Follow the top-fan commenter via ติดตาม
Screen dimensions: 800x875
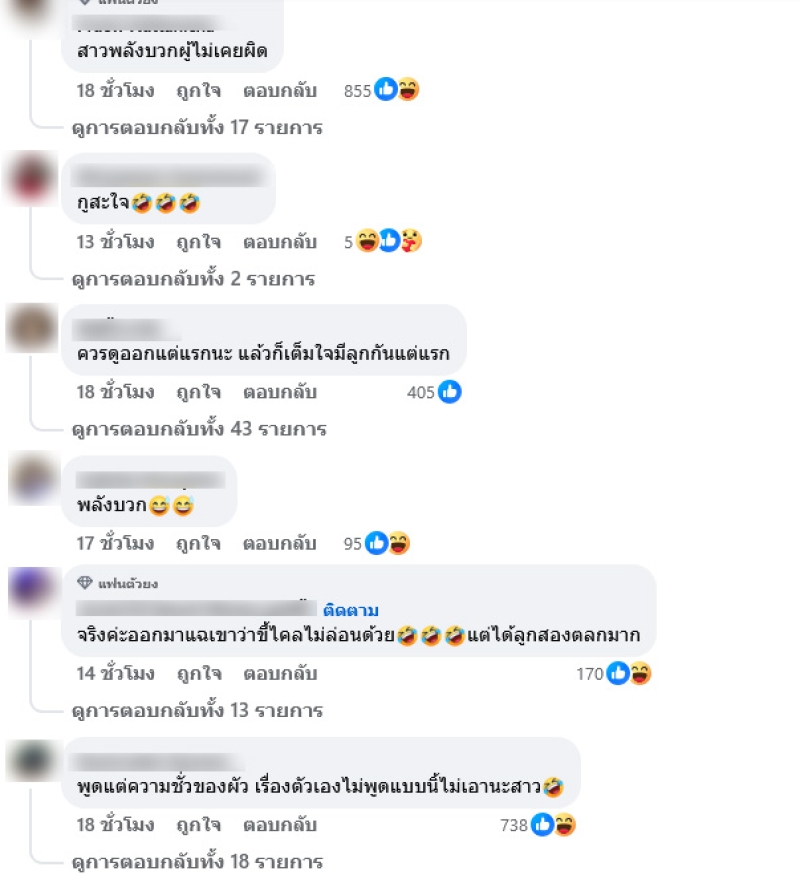(350, 610)
